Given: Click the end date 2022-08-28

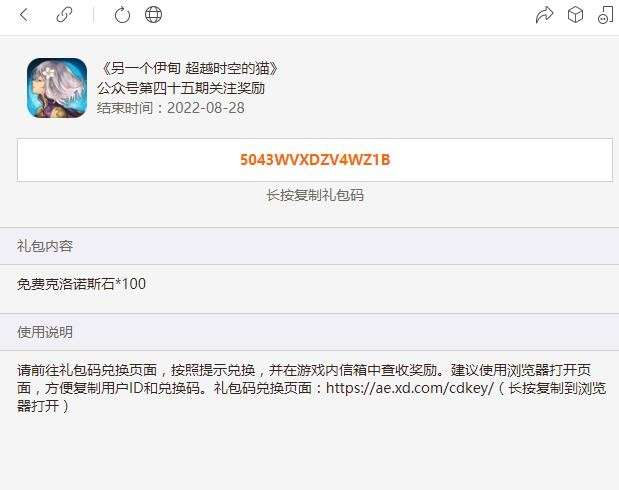Looking at the screenshot, I should pos(206,108).
